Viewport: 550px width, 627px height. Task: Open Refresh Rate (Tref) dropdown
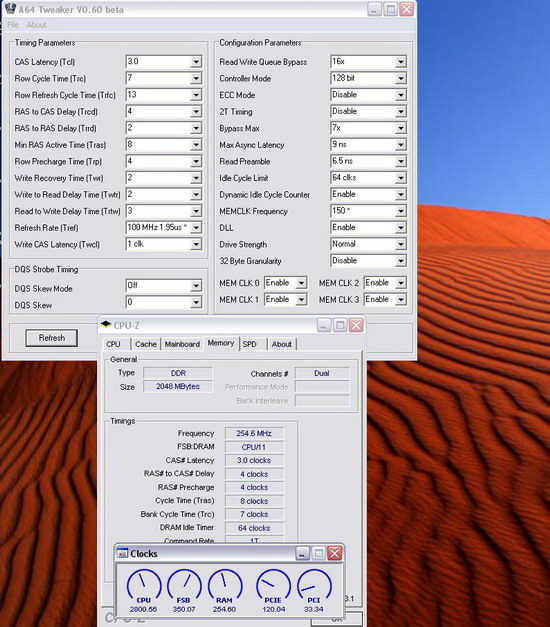tap(196, 228)
